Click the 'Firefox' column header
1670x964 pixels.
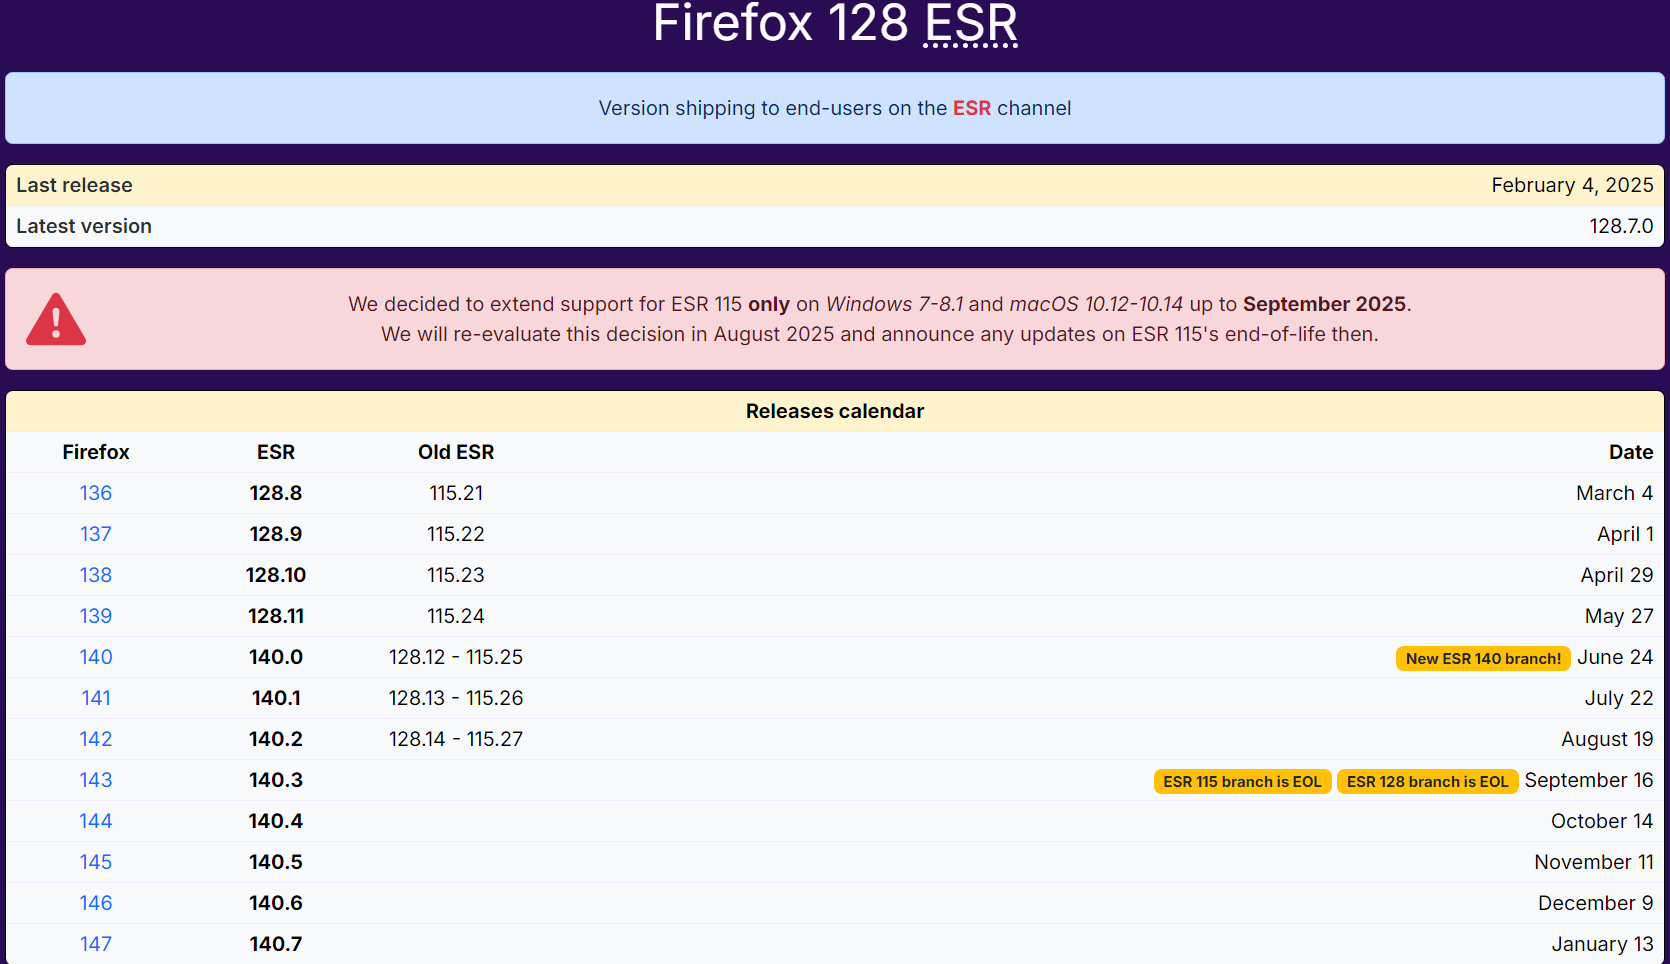click(96, 452)
